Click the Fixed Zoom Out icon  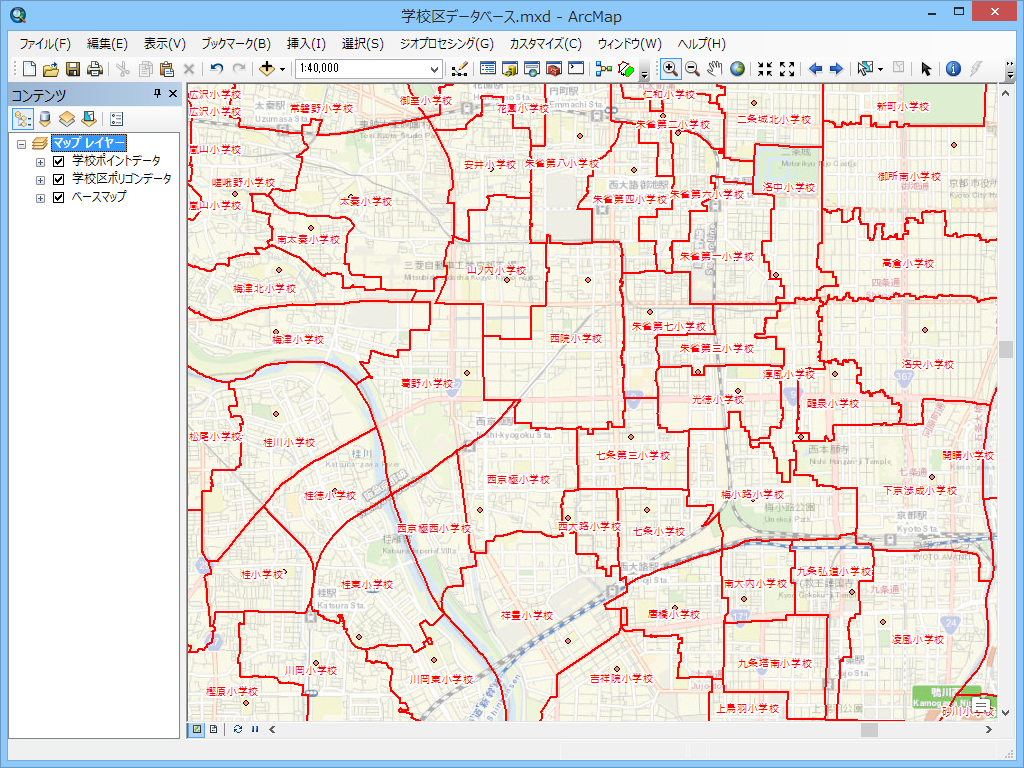point(787,69)
